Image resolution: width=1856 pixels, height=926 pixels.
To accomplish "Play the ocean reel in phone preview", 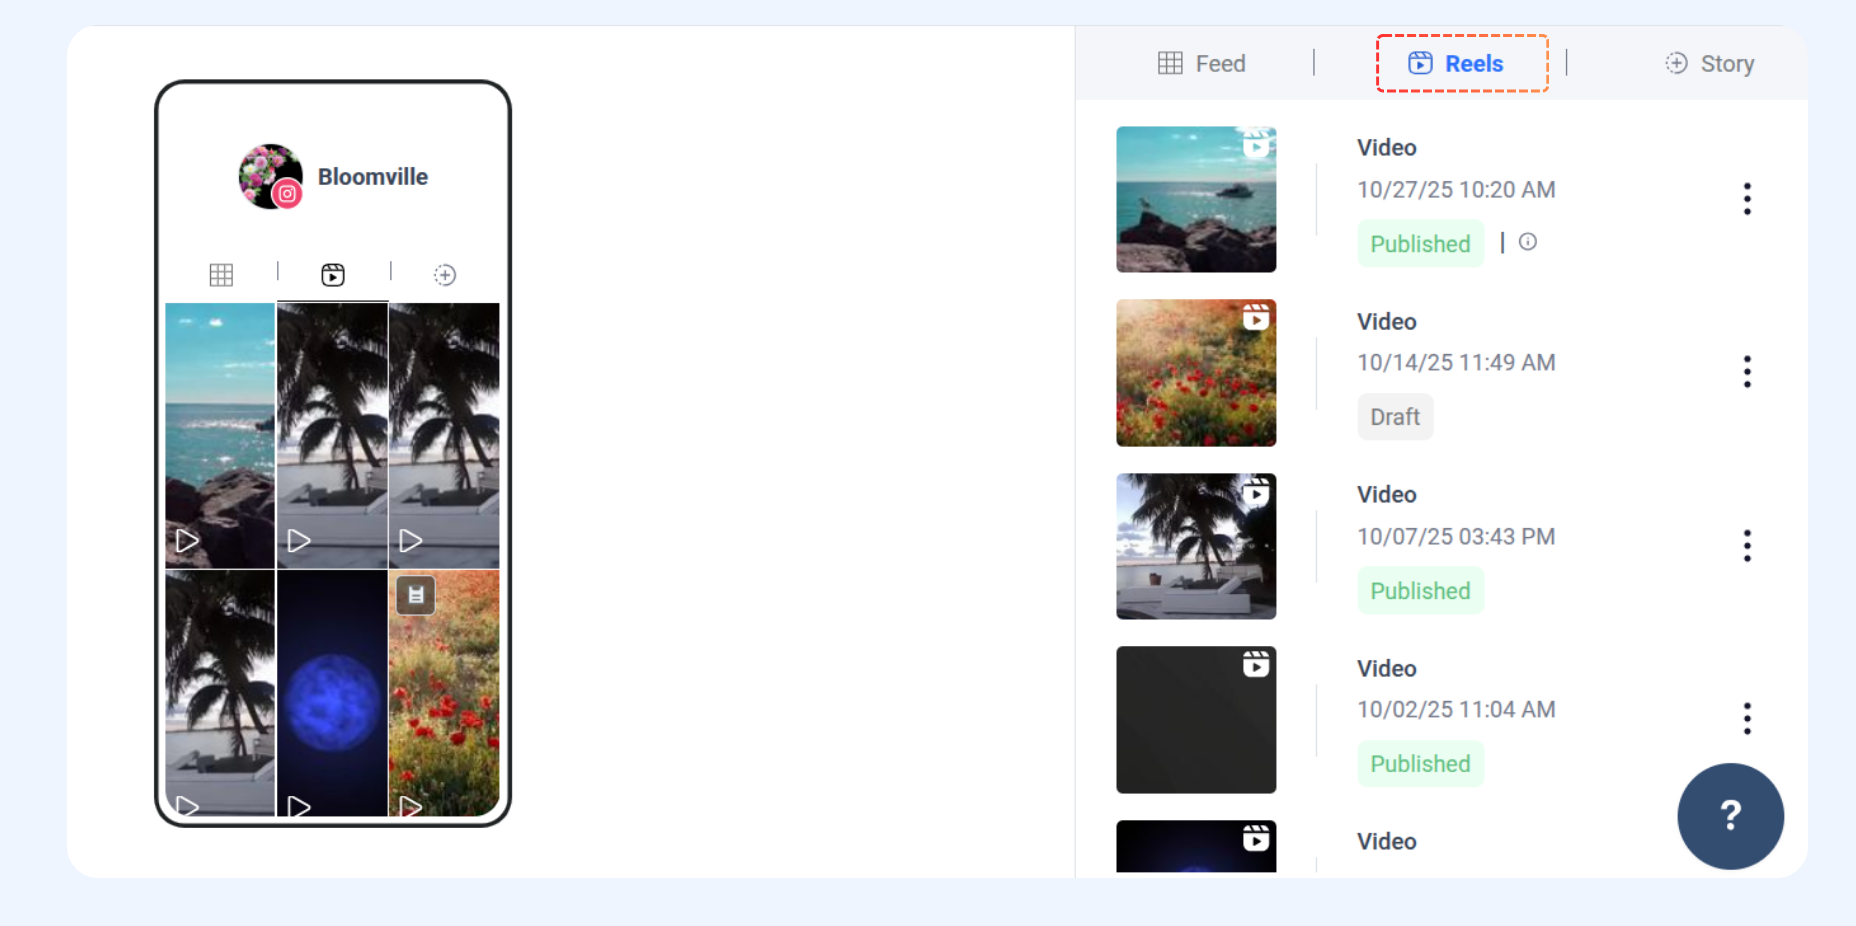I will click(x=220, y=435).
